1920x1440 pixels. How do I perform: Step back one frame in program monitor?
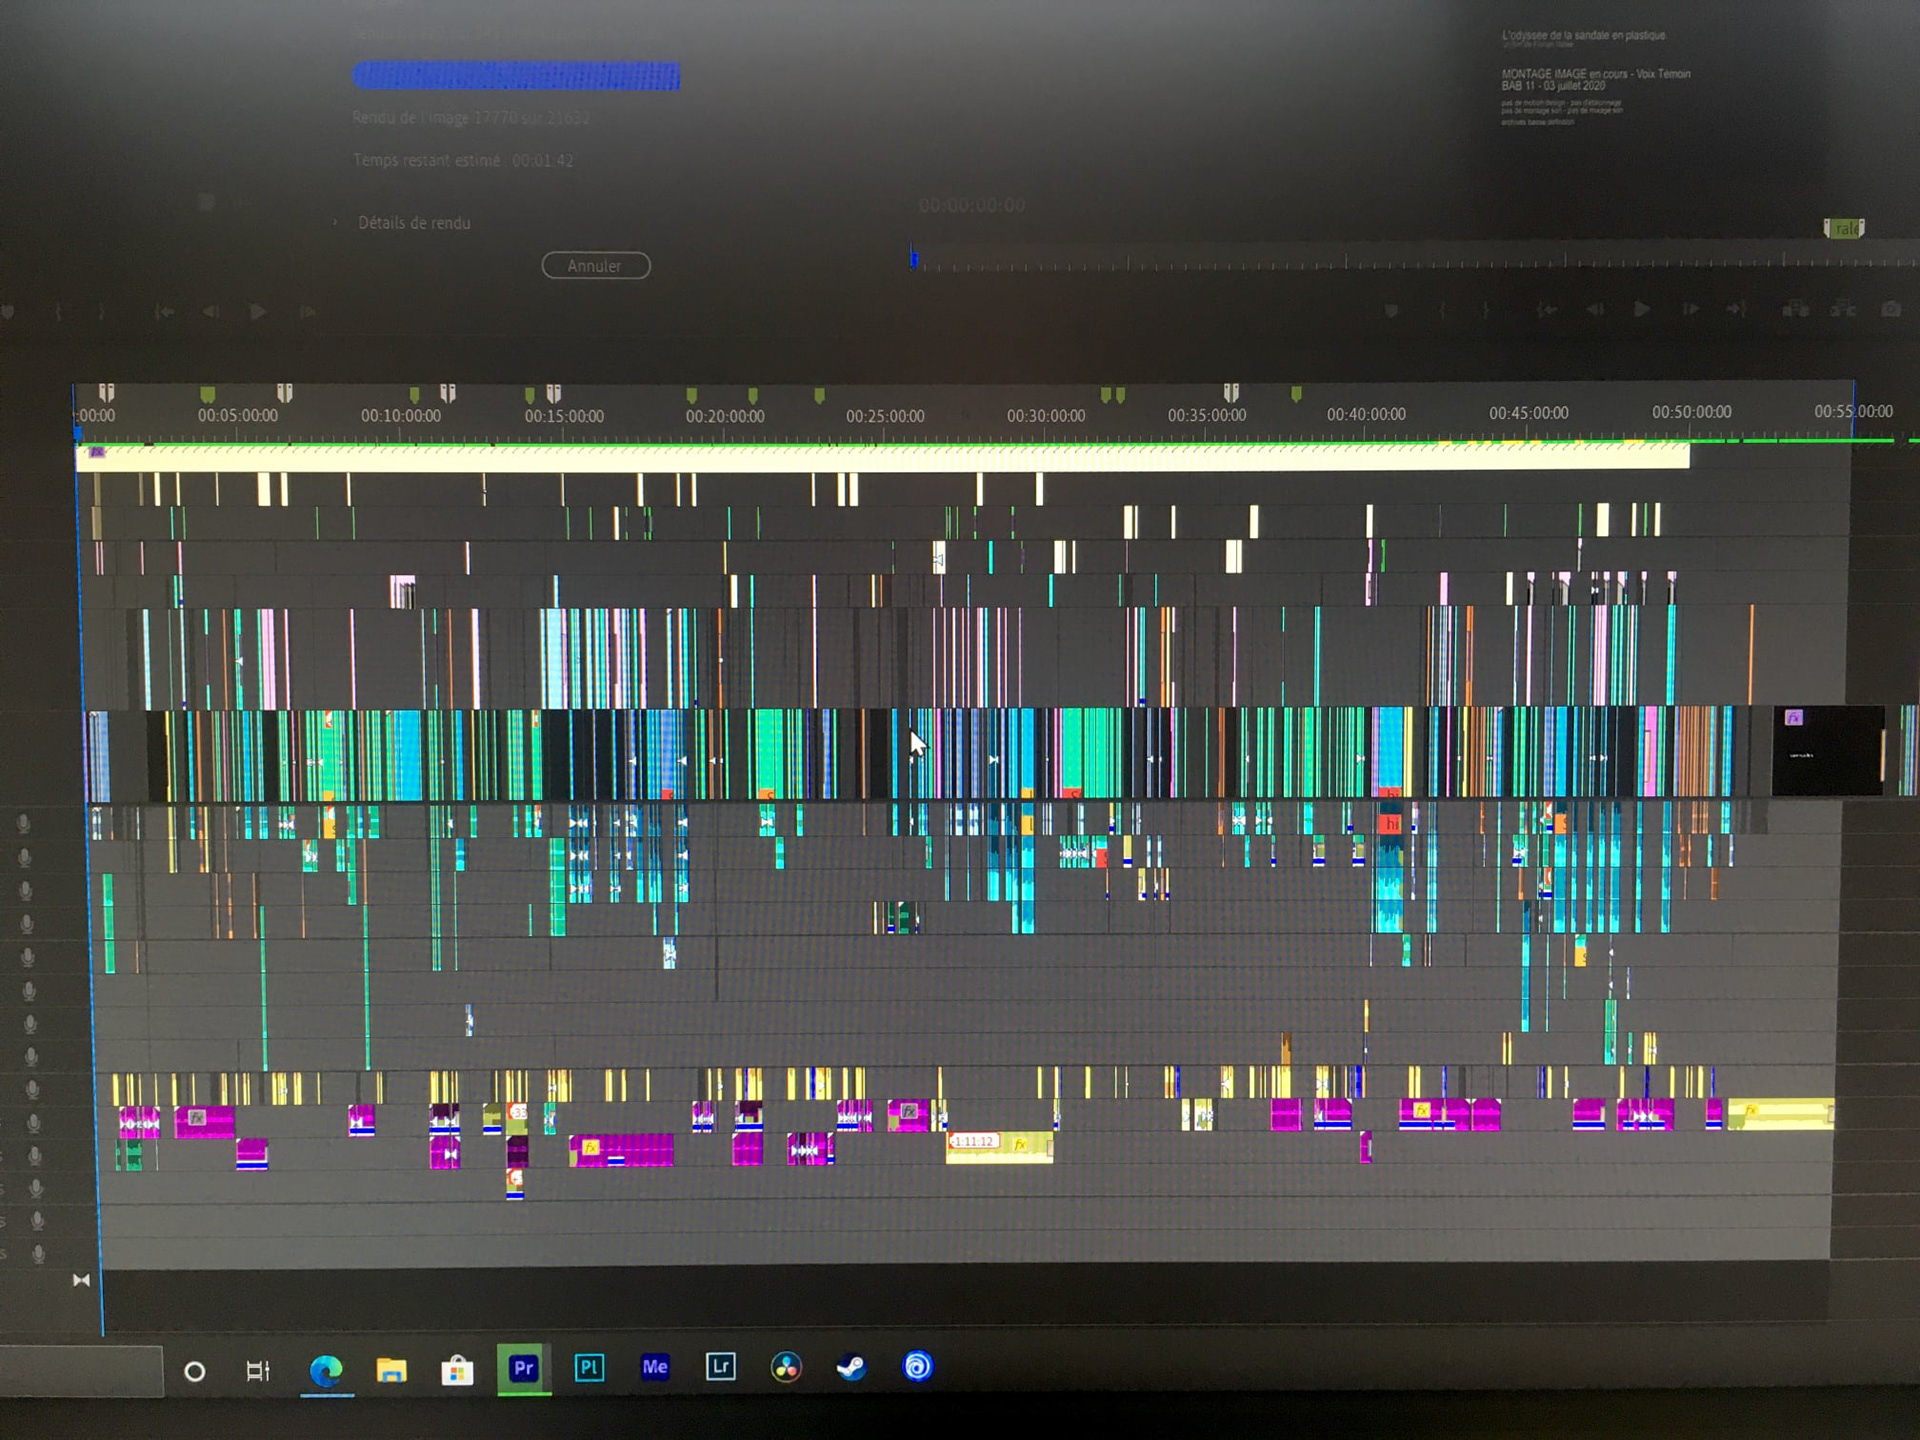pyautogui.click(x=1595, y=309)
